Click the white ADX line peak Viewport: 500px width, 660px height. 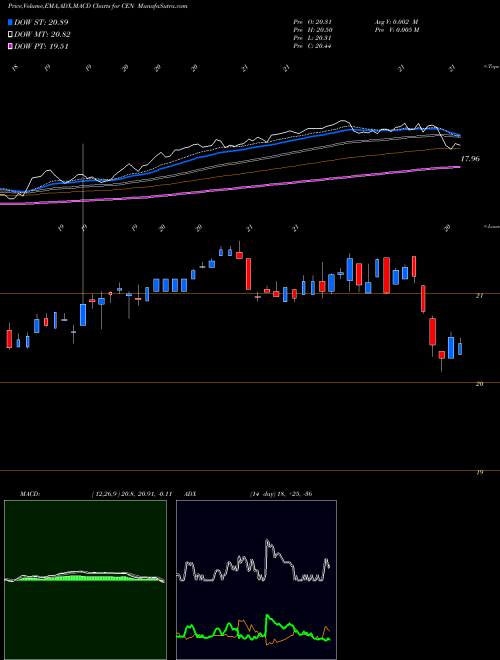pyautogui.click(x=267, y=541)
